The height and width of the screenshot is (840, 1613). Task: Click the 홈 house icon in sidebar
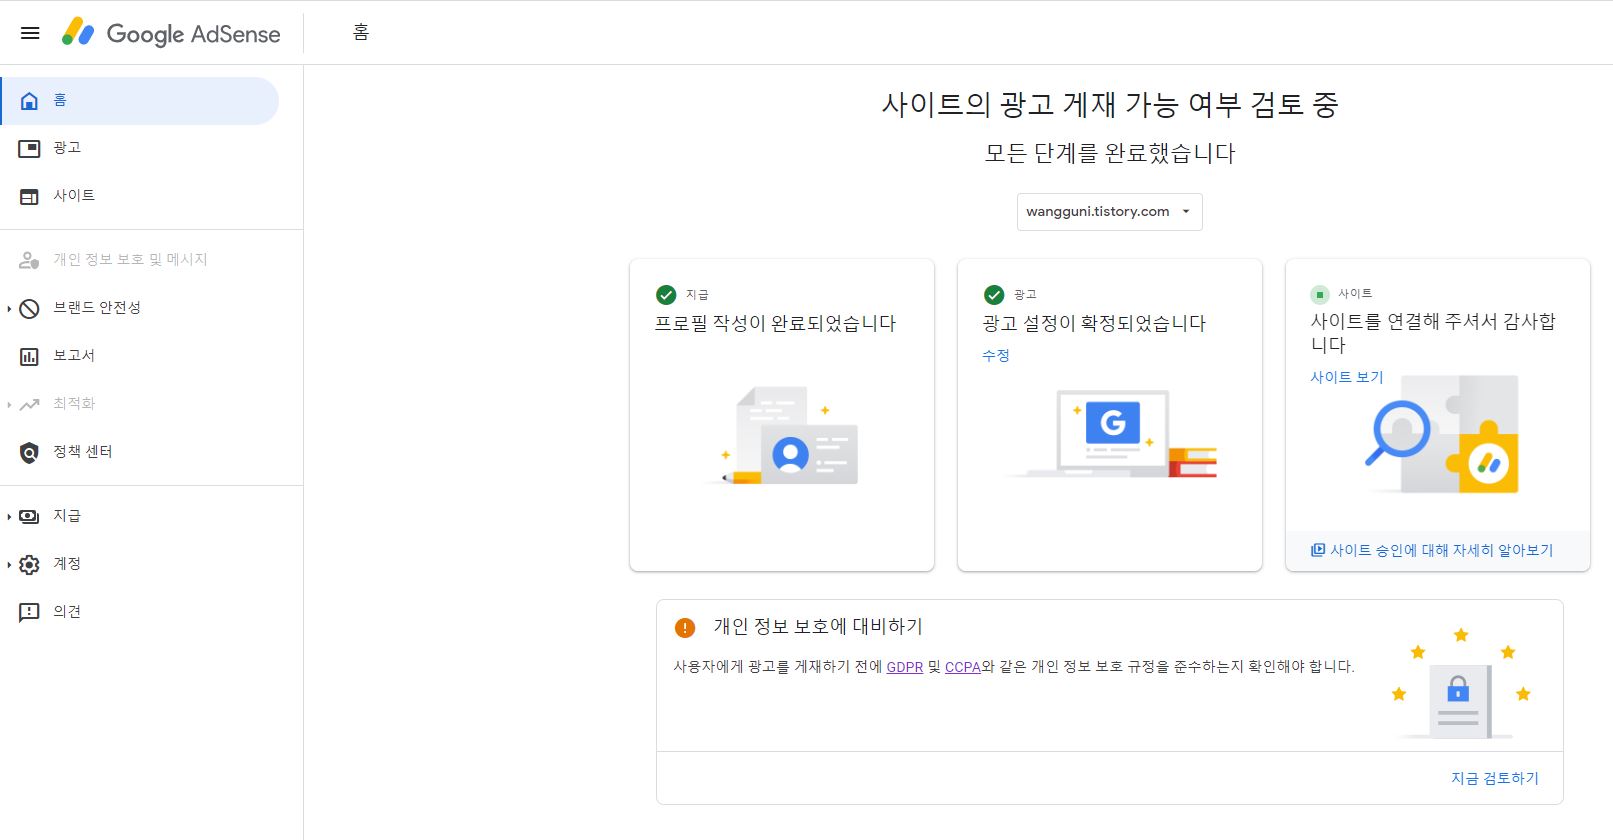pos(30,101)
